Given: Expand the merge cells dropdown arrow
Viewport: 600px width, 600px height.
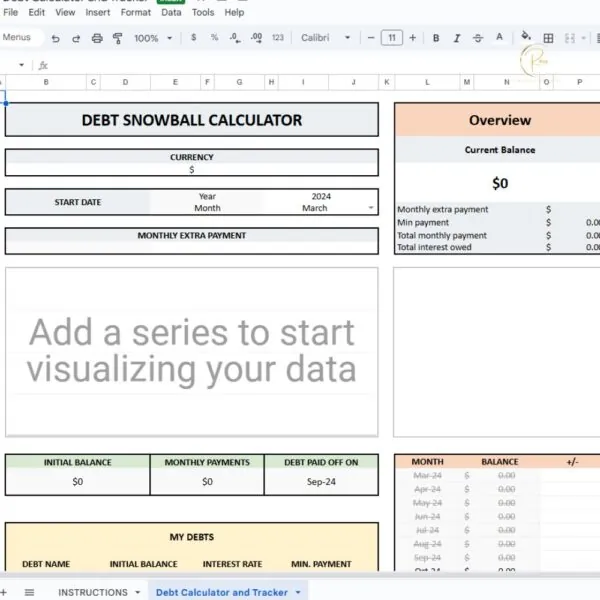Looking at the screenshot, I should (x=584, y=38).
